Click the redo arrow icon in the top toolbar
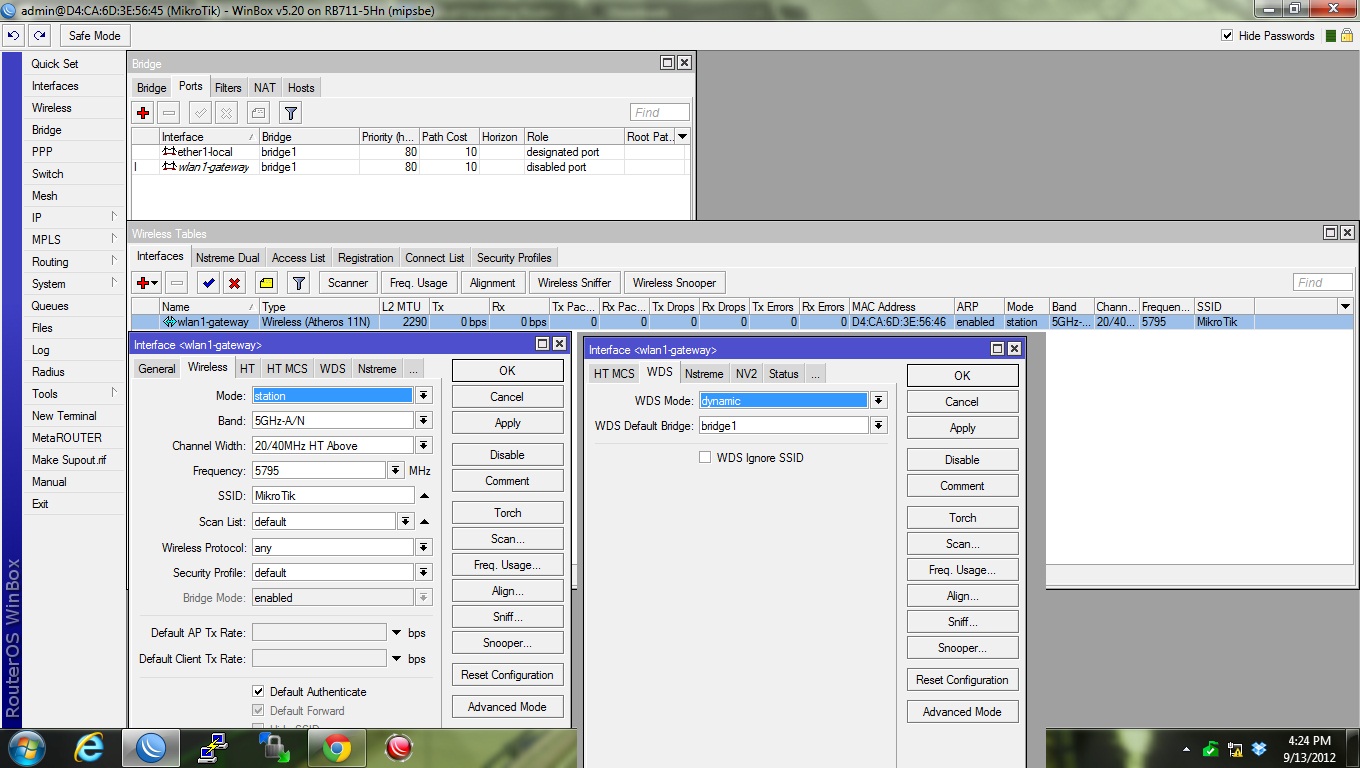This screenshot has width=1360, height=768. [39, 35]
